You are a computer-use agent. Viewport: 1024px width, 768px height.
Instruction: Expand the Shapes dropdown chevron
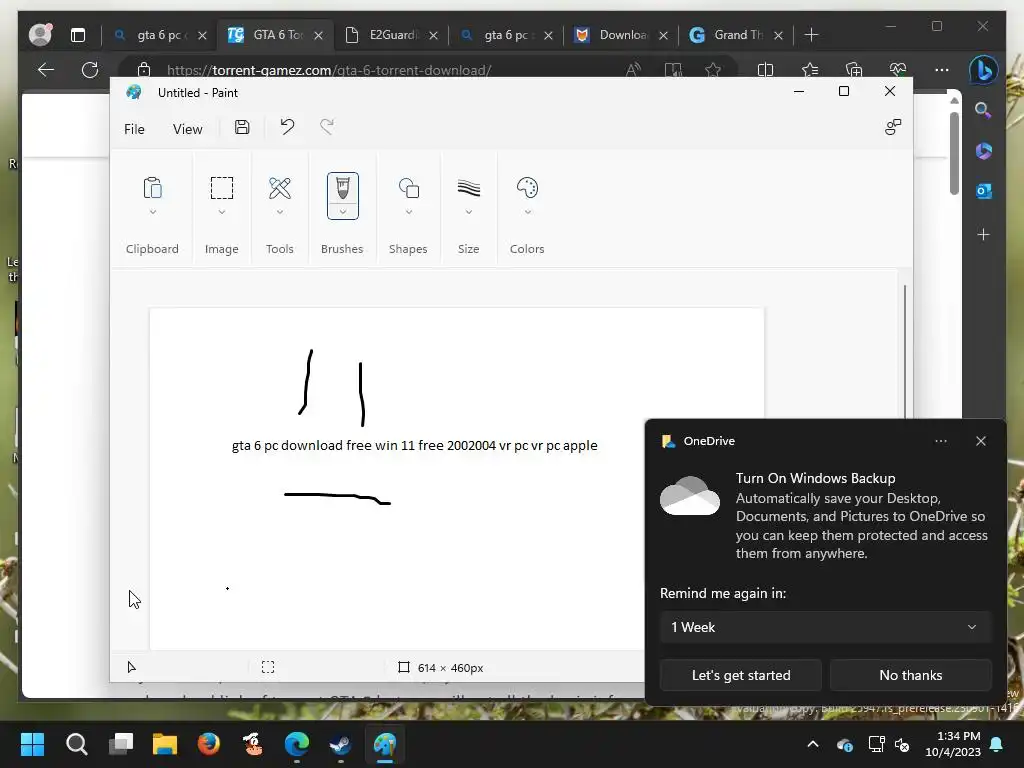click(409, 212)
